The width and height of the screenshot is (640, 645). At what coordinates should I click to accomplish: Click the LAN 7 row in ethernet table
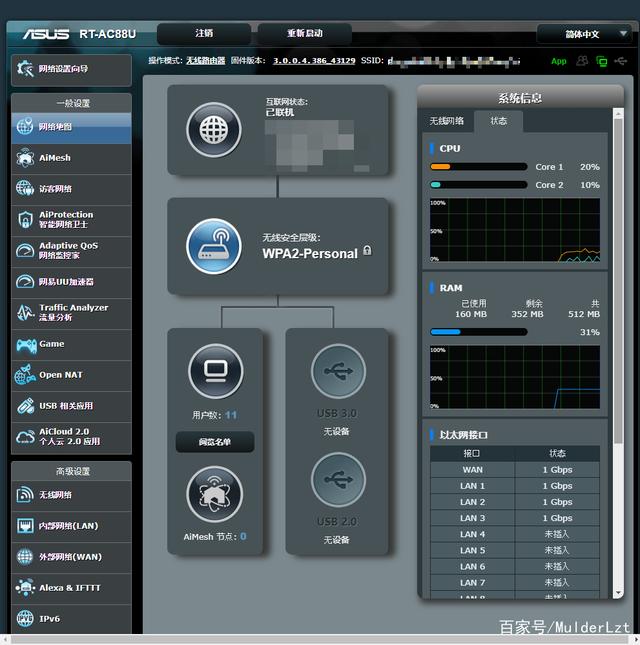(x=515, y=582)
